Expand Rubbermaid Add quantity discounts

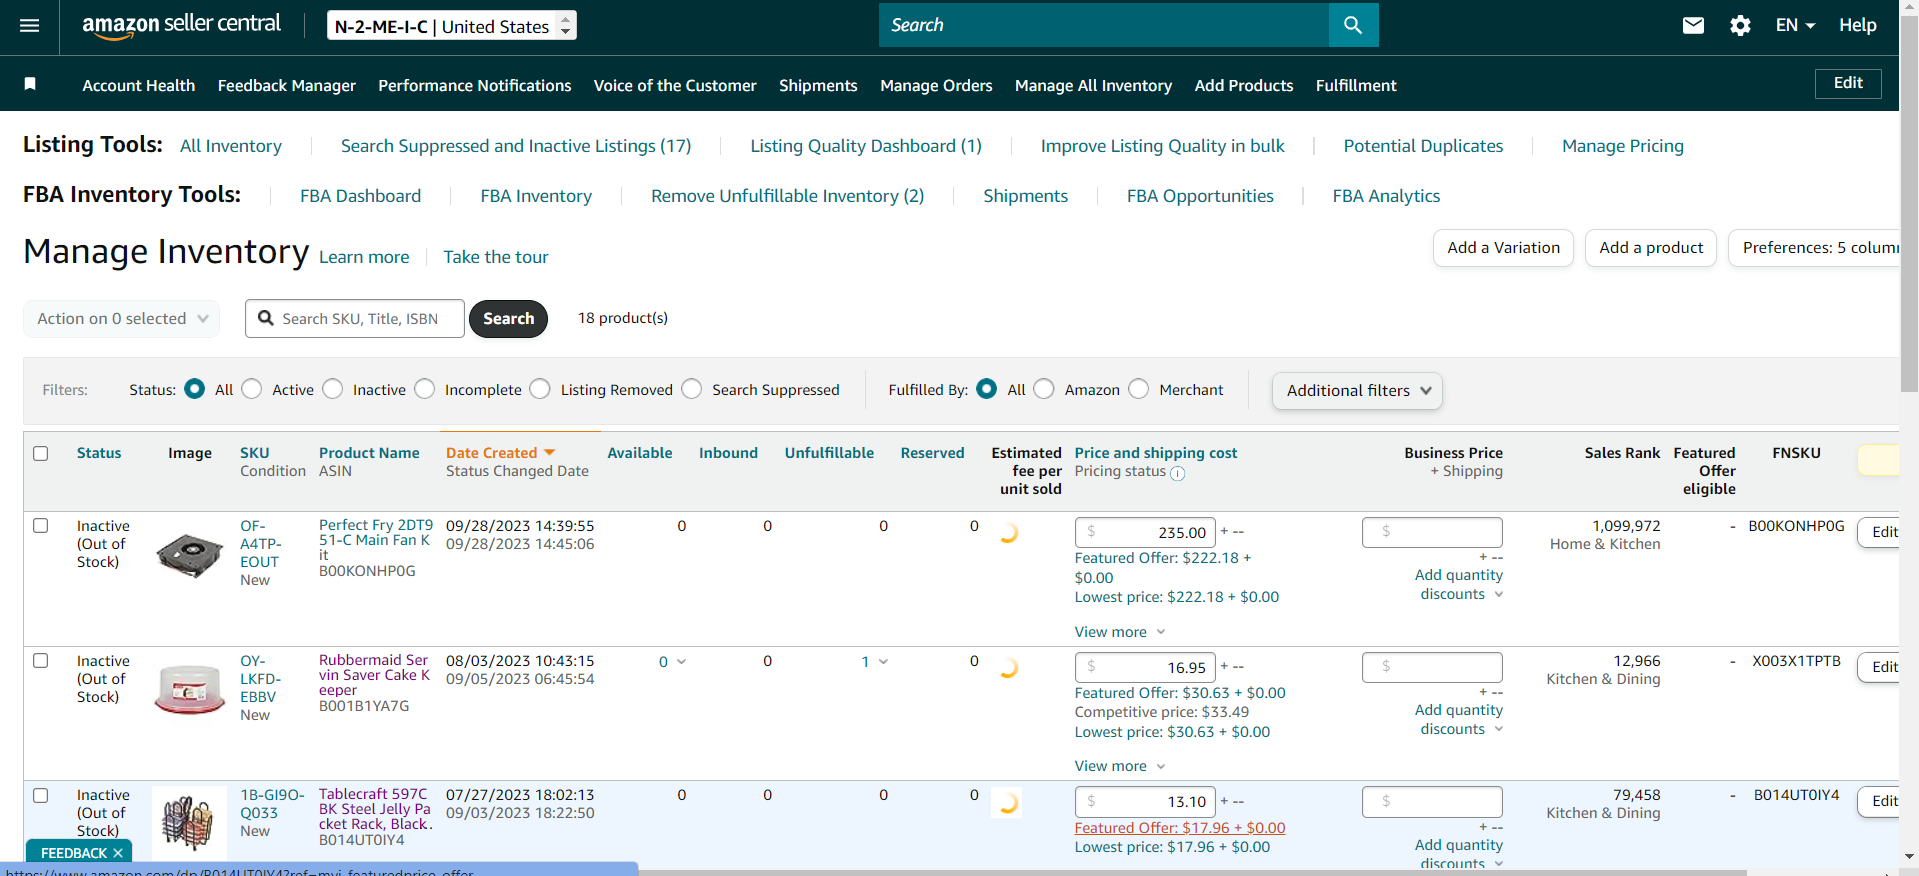[x=1459, y=720]
